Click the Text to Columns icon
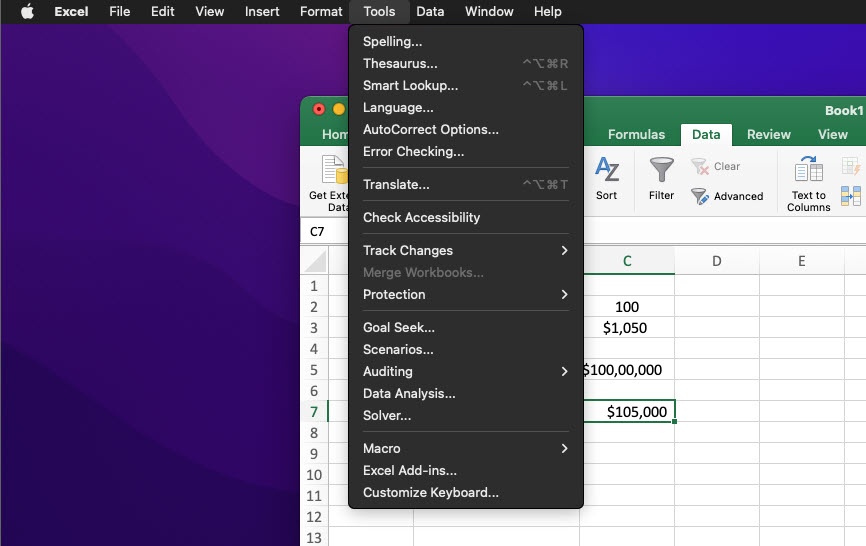 pos(809,169)
